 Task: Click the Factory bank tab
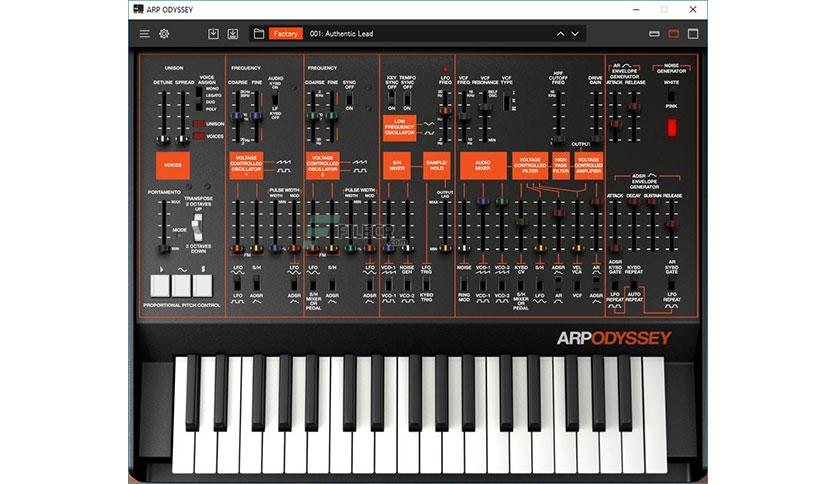tap(286, 34)
